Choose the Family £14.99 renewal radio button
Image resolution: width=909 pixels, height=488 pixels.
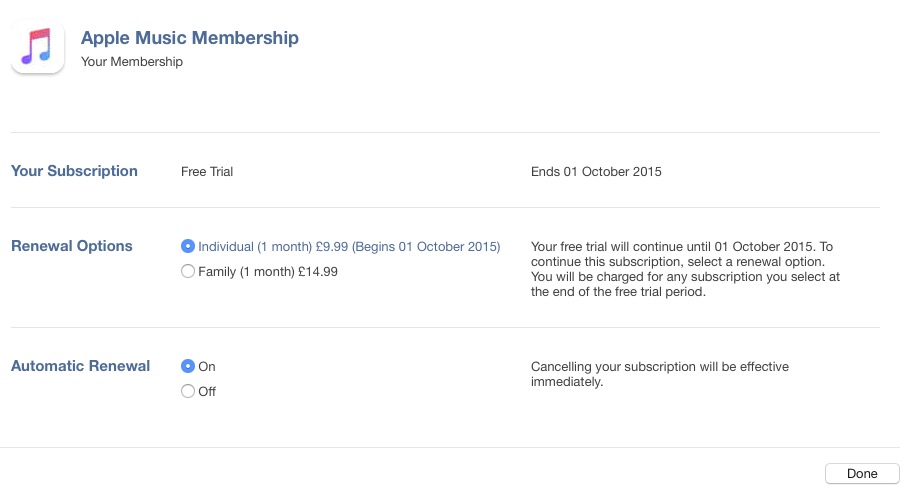(188, 271)
